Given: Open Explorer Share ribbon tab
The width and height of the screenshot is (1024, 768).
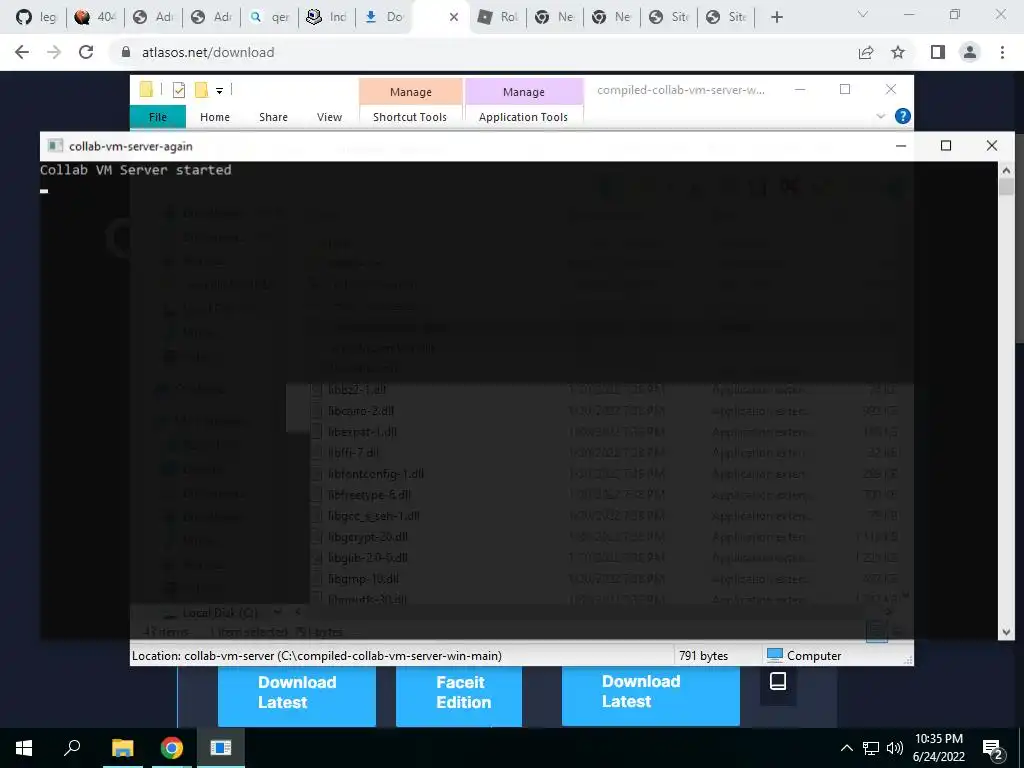Looking at the screenshot, I should (273, 117).
